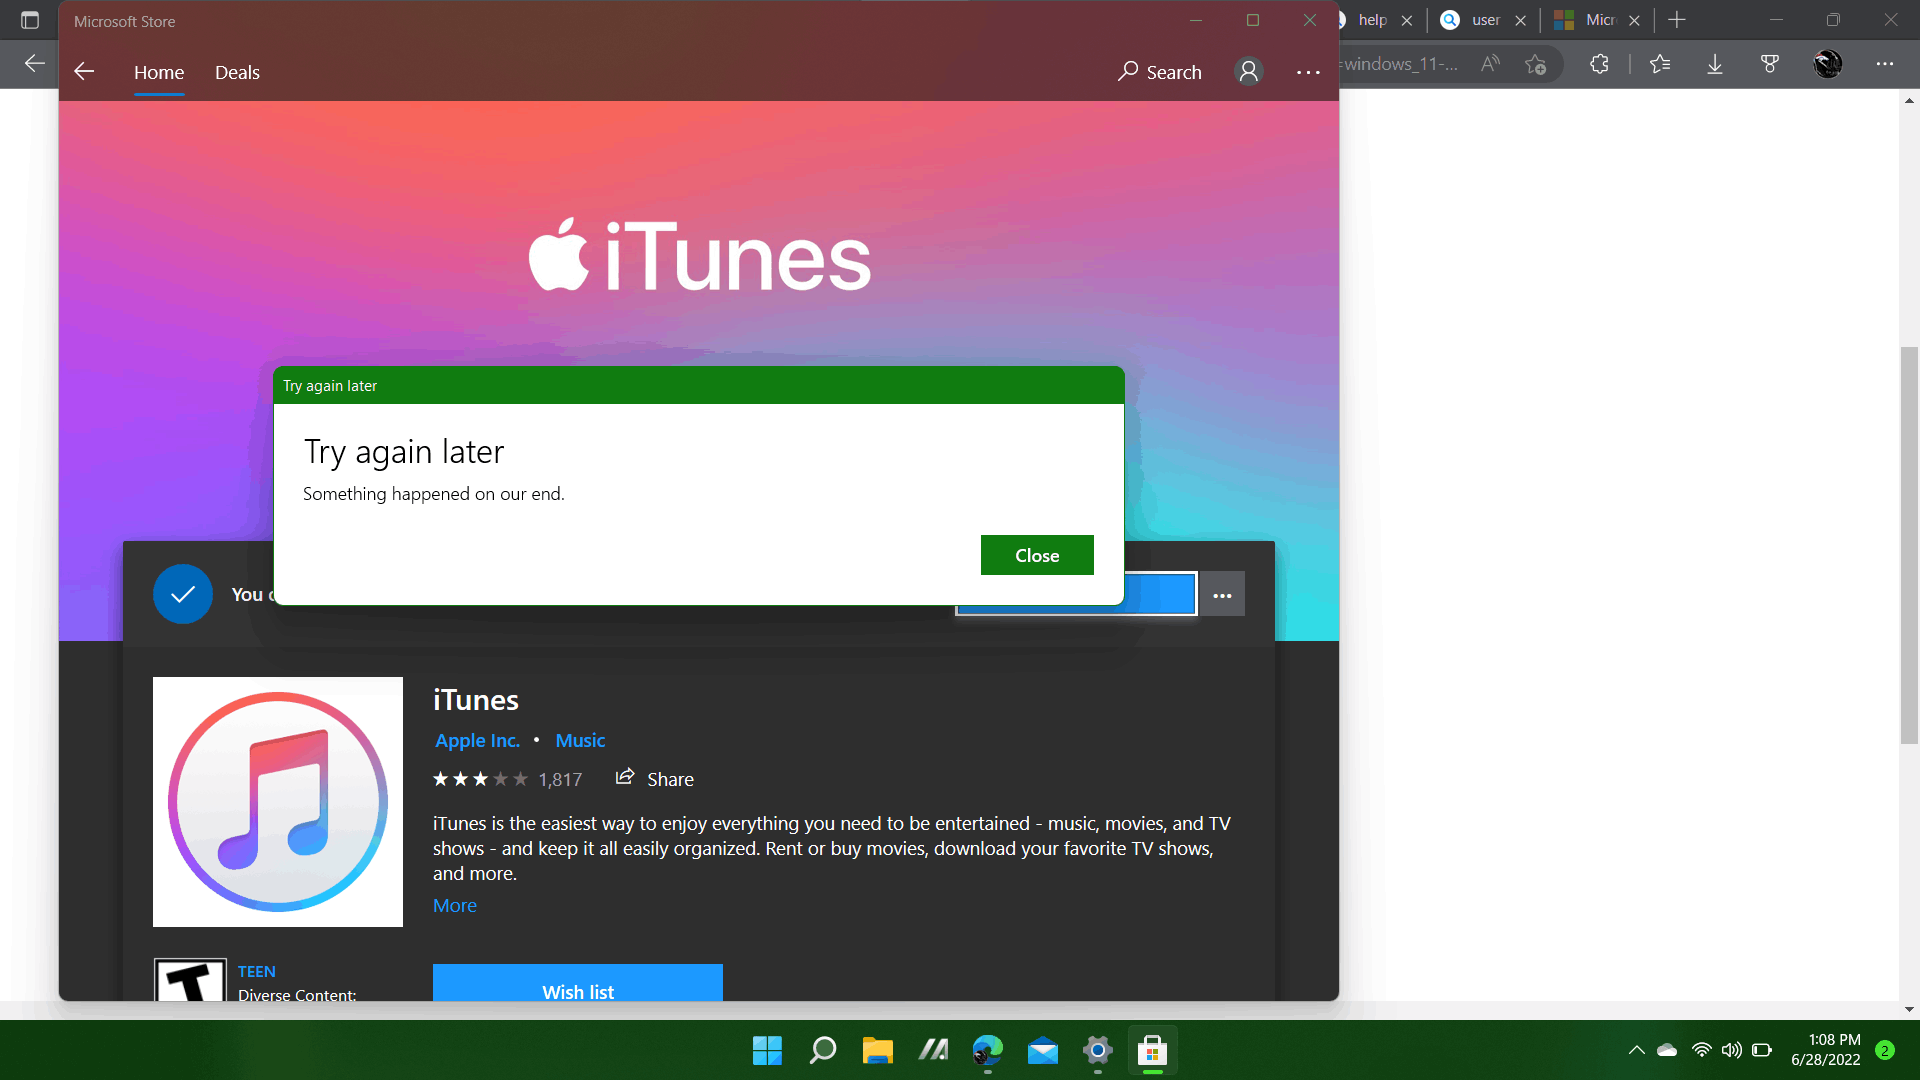The image size is (1920, 1080).
Task: Open Wi-Fi network status icon
Action: click(1701, 1050)
